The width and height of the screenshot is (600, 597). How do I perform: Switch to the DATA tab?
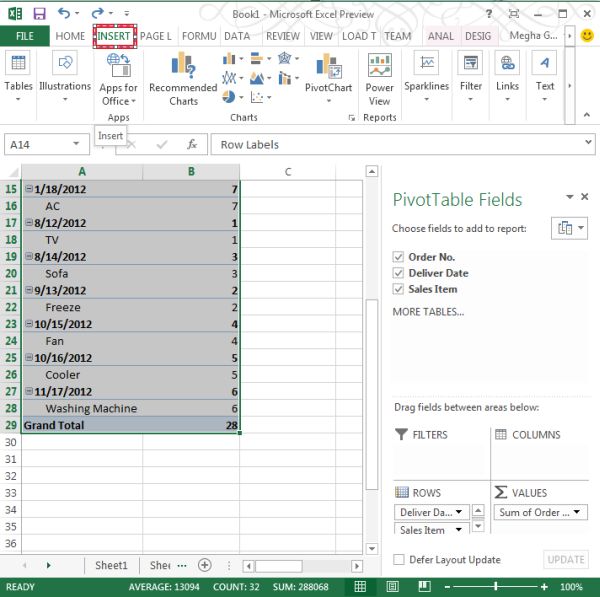(x=237, y=36)
